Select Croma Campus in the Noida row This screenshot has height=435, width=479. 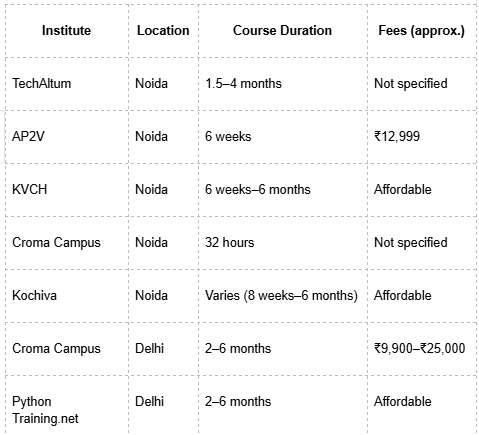pos(66,243)
